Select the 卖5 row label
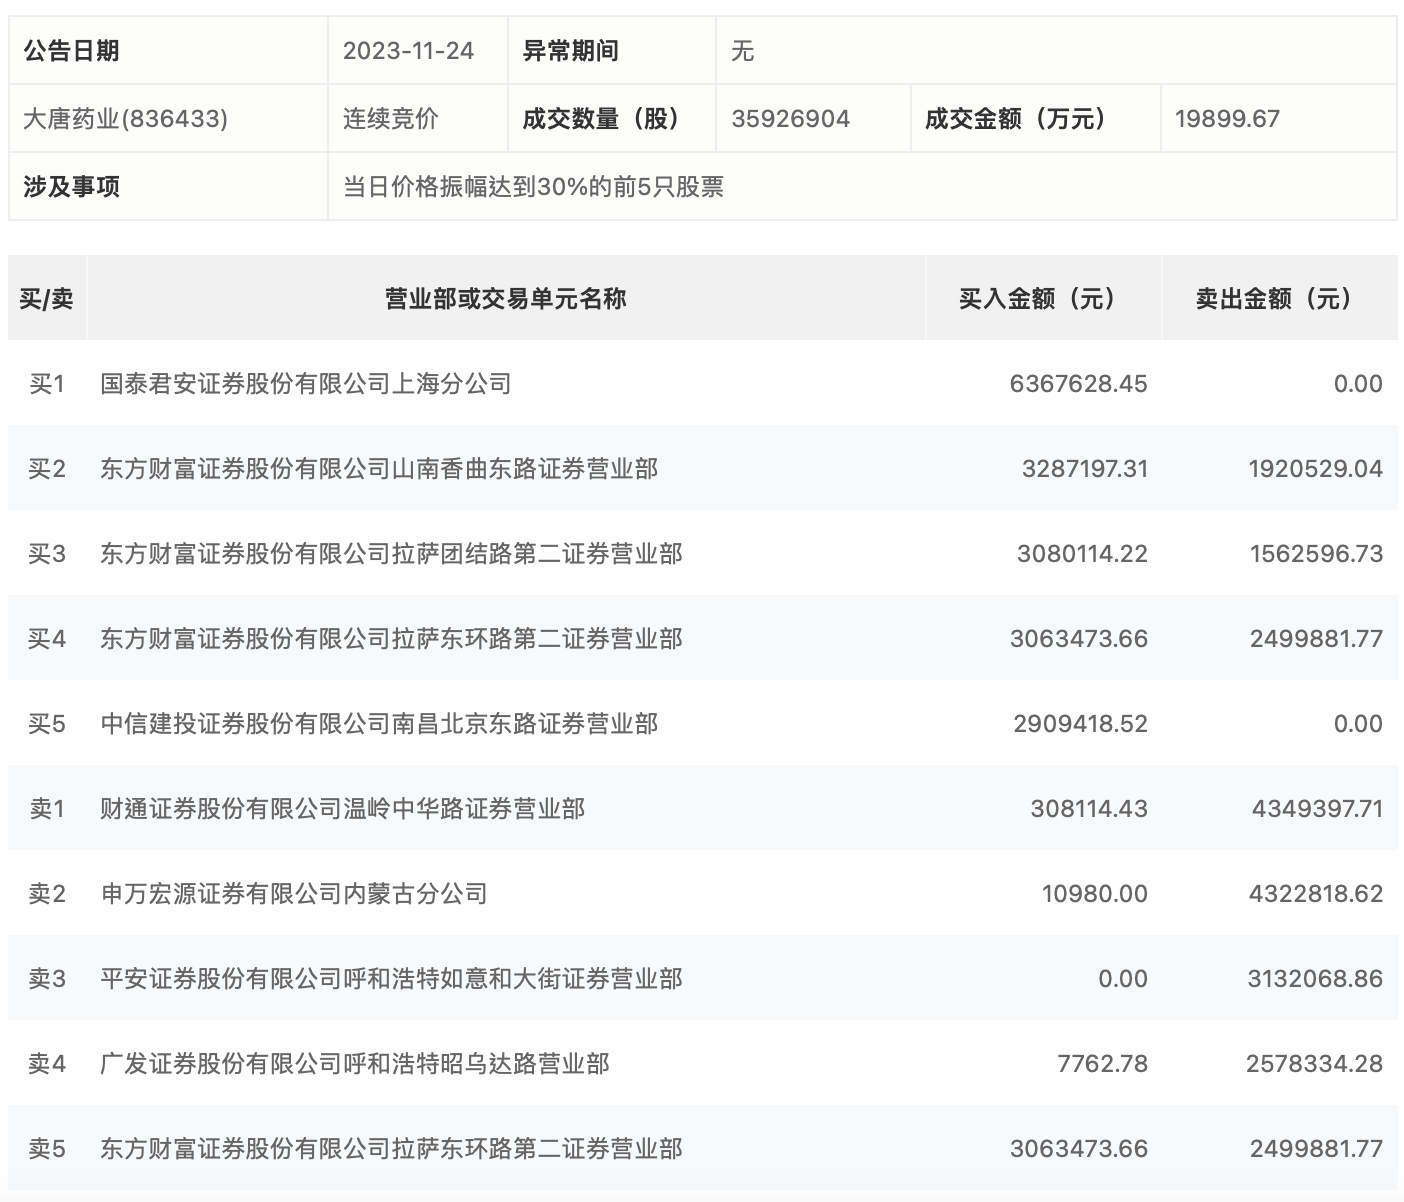 [x=47, y=1149]
